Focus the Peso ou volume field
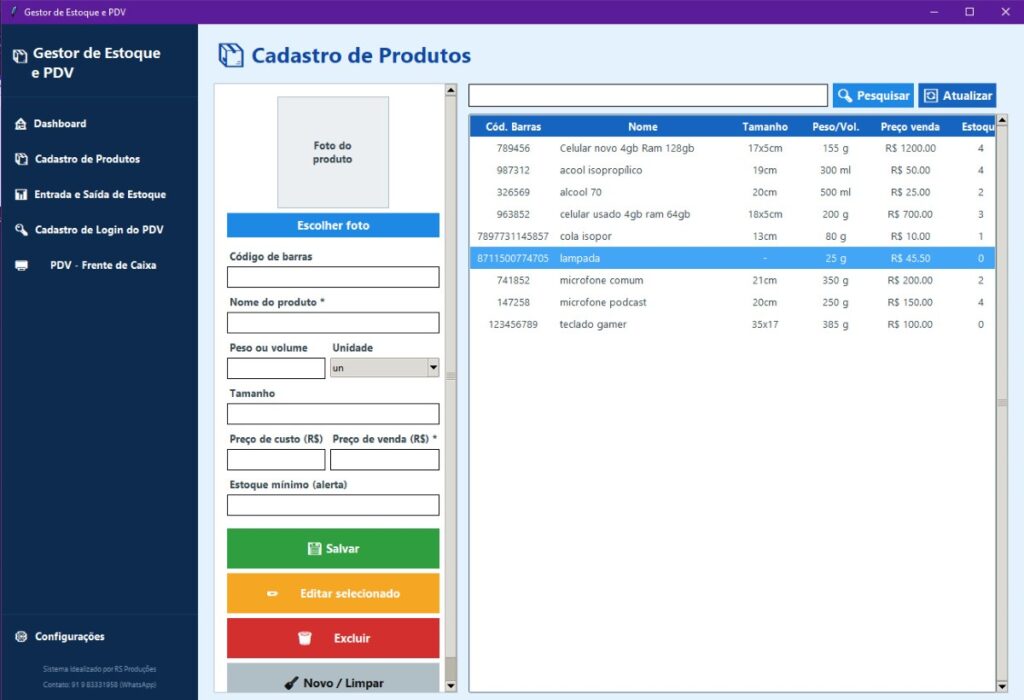The width and height of the screenshot is (1024, 700). 276,368
